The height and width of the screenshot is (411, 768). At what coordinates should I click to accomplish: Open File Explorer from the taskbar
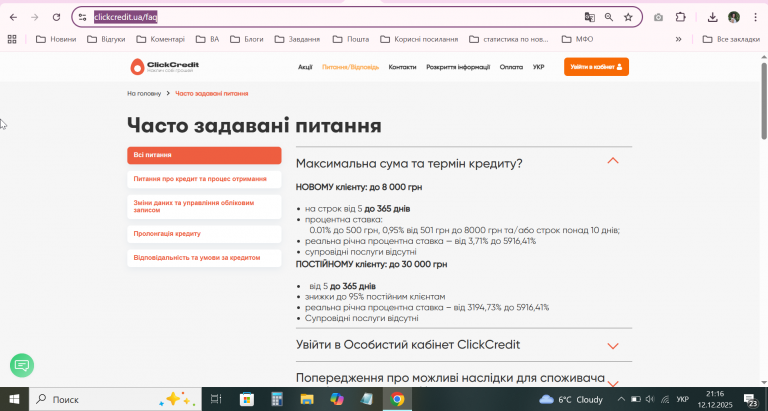pyautogui.click(x=307, y=399)
